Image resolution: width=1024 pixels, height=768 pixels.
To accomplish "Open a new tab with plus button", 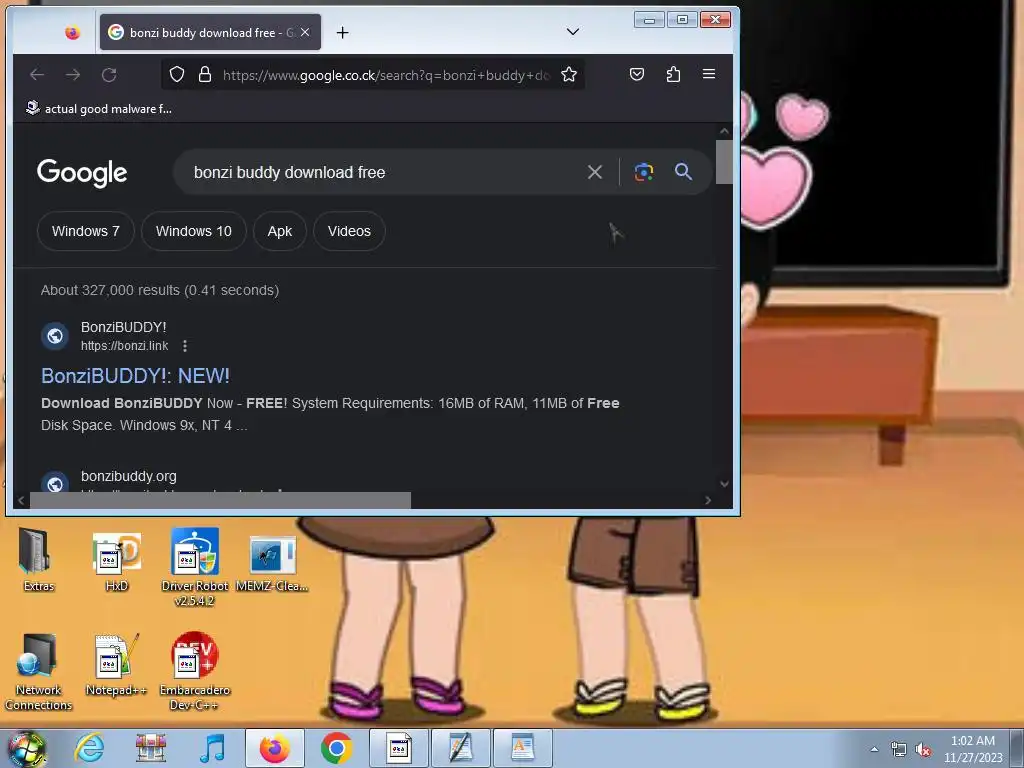I will [x=342, y=33].
